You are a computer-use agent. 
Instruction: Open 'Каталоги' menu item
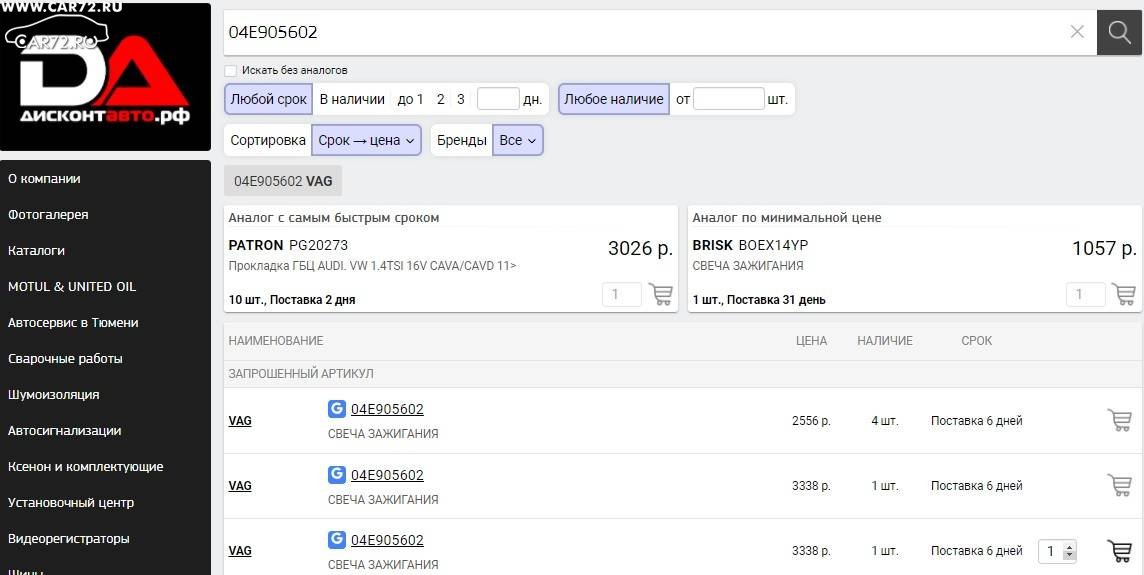36,250
